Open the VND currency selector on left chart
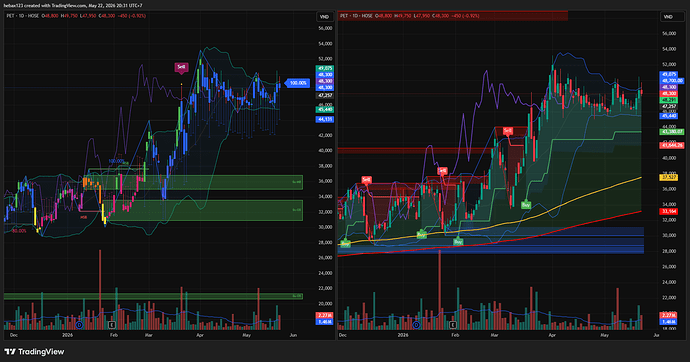690x362 pixels. click(x=324, y=17)
